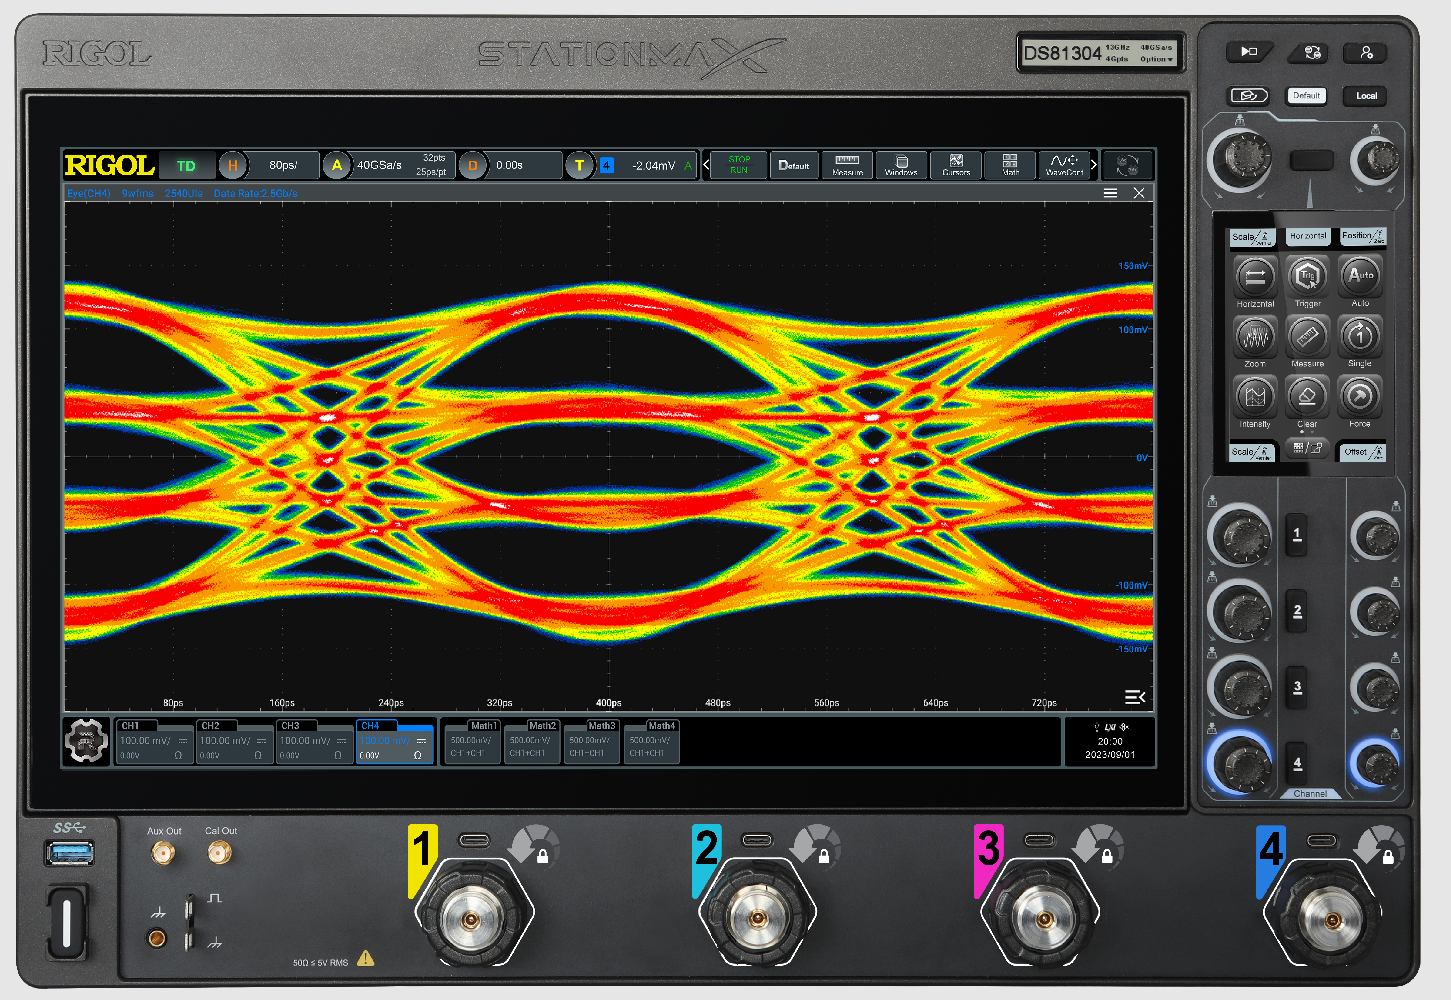1451x1000 pixels.
Task: Click the -2.04mV trigger level value
Action: pos(654,165)
